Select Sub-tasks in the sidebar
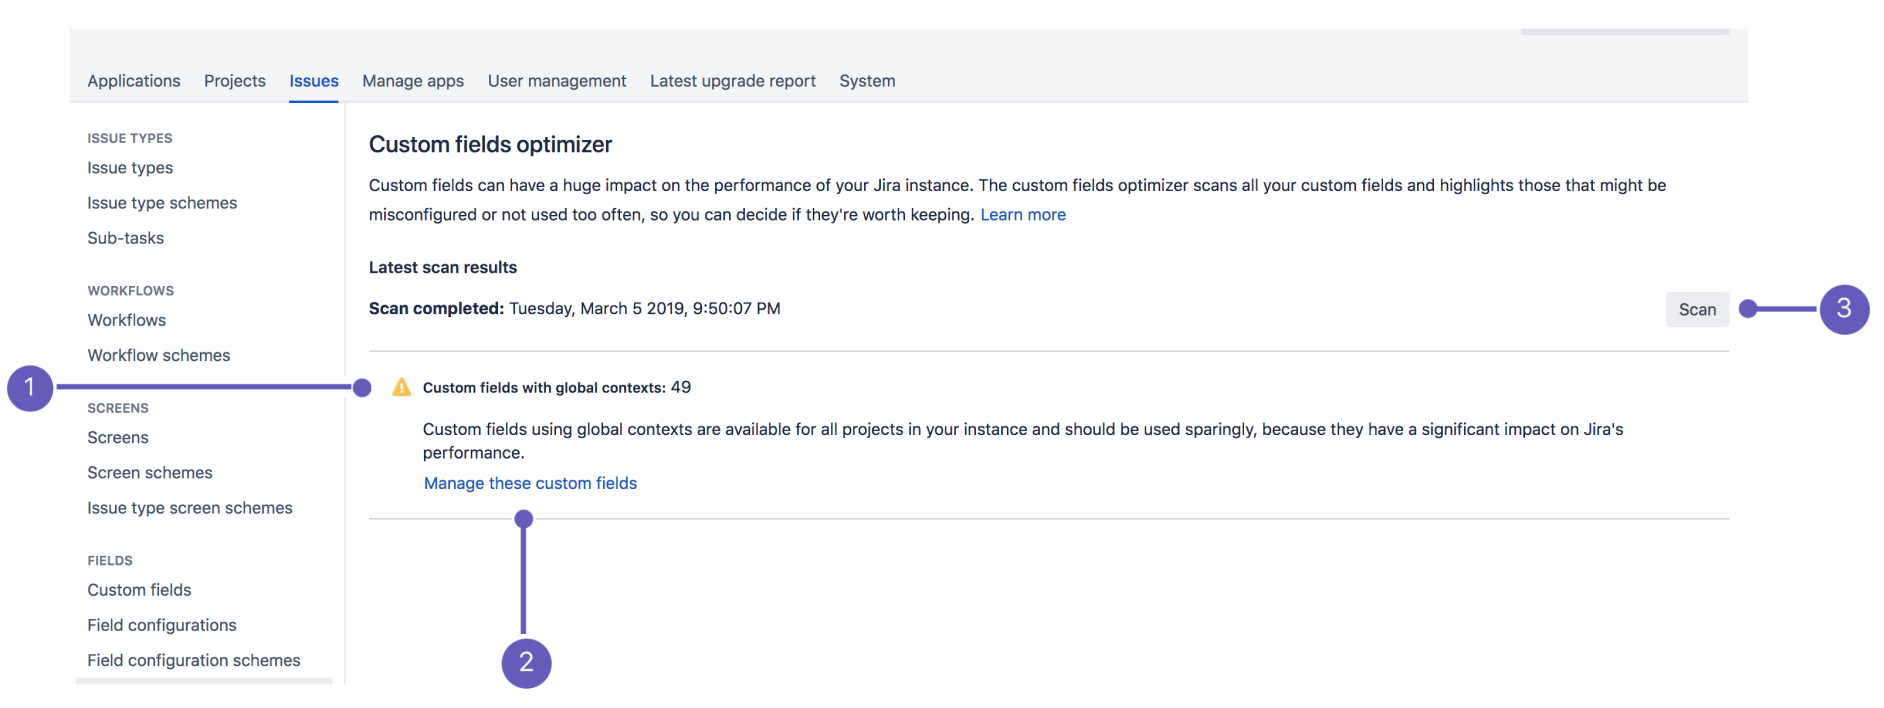This screenshot has height=708, width=1884. (125, 238)
